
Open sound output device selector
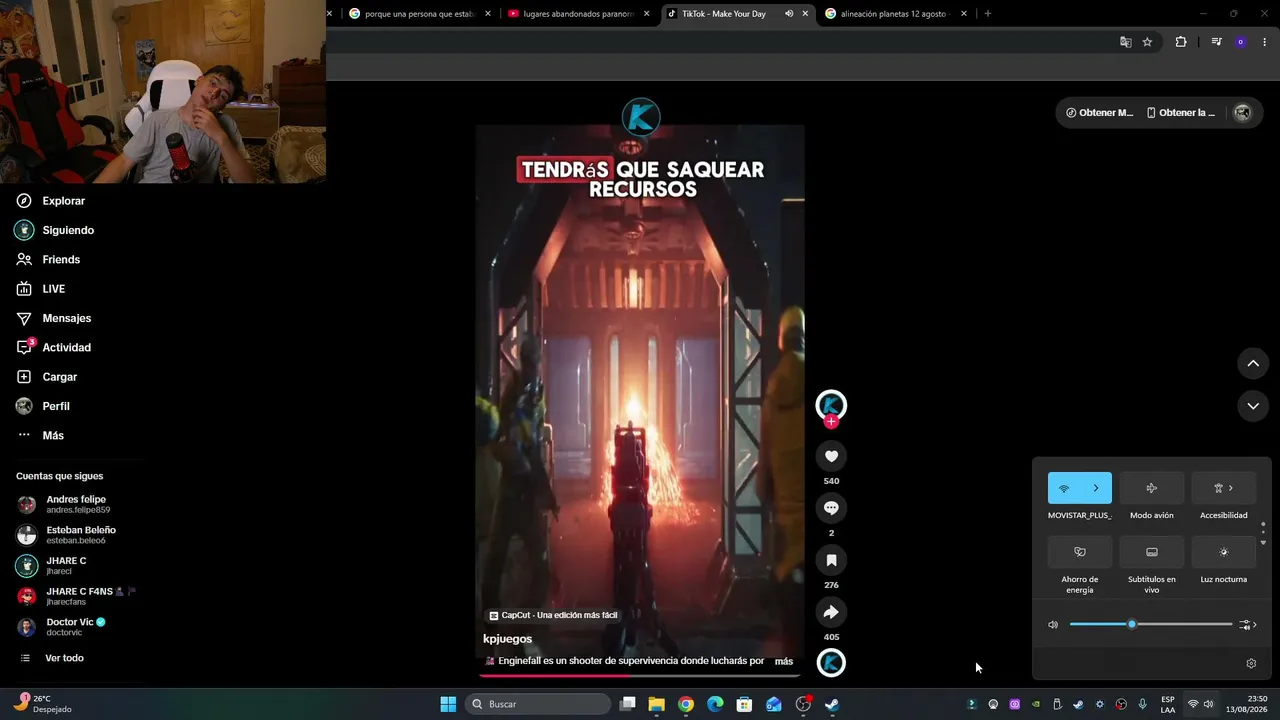(x=1247, y=625)
